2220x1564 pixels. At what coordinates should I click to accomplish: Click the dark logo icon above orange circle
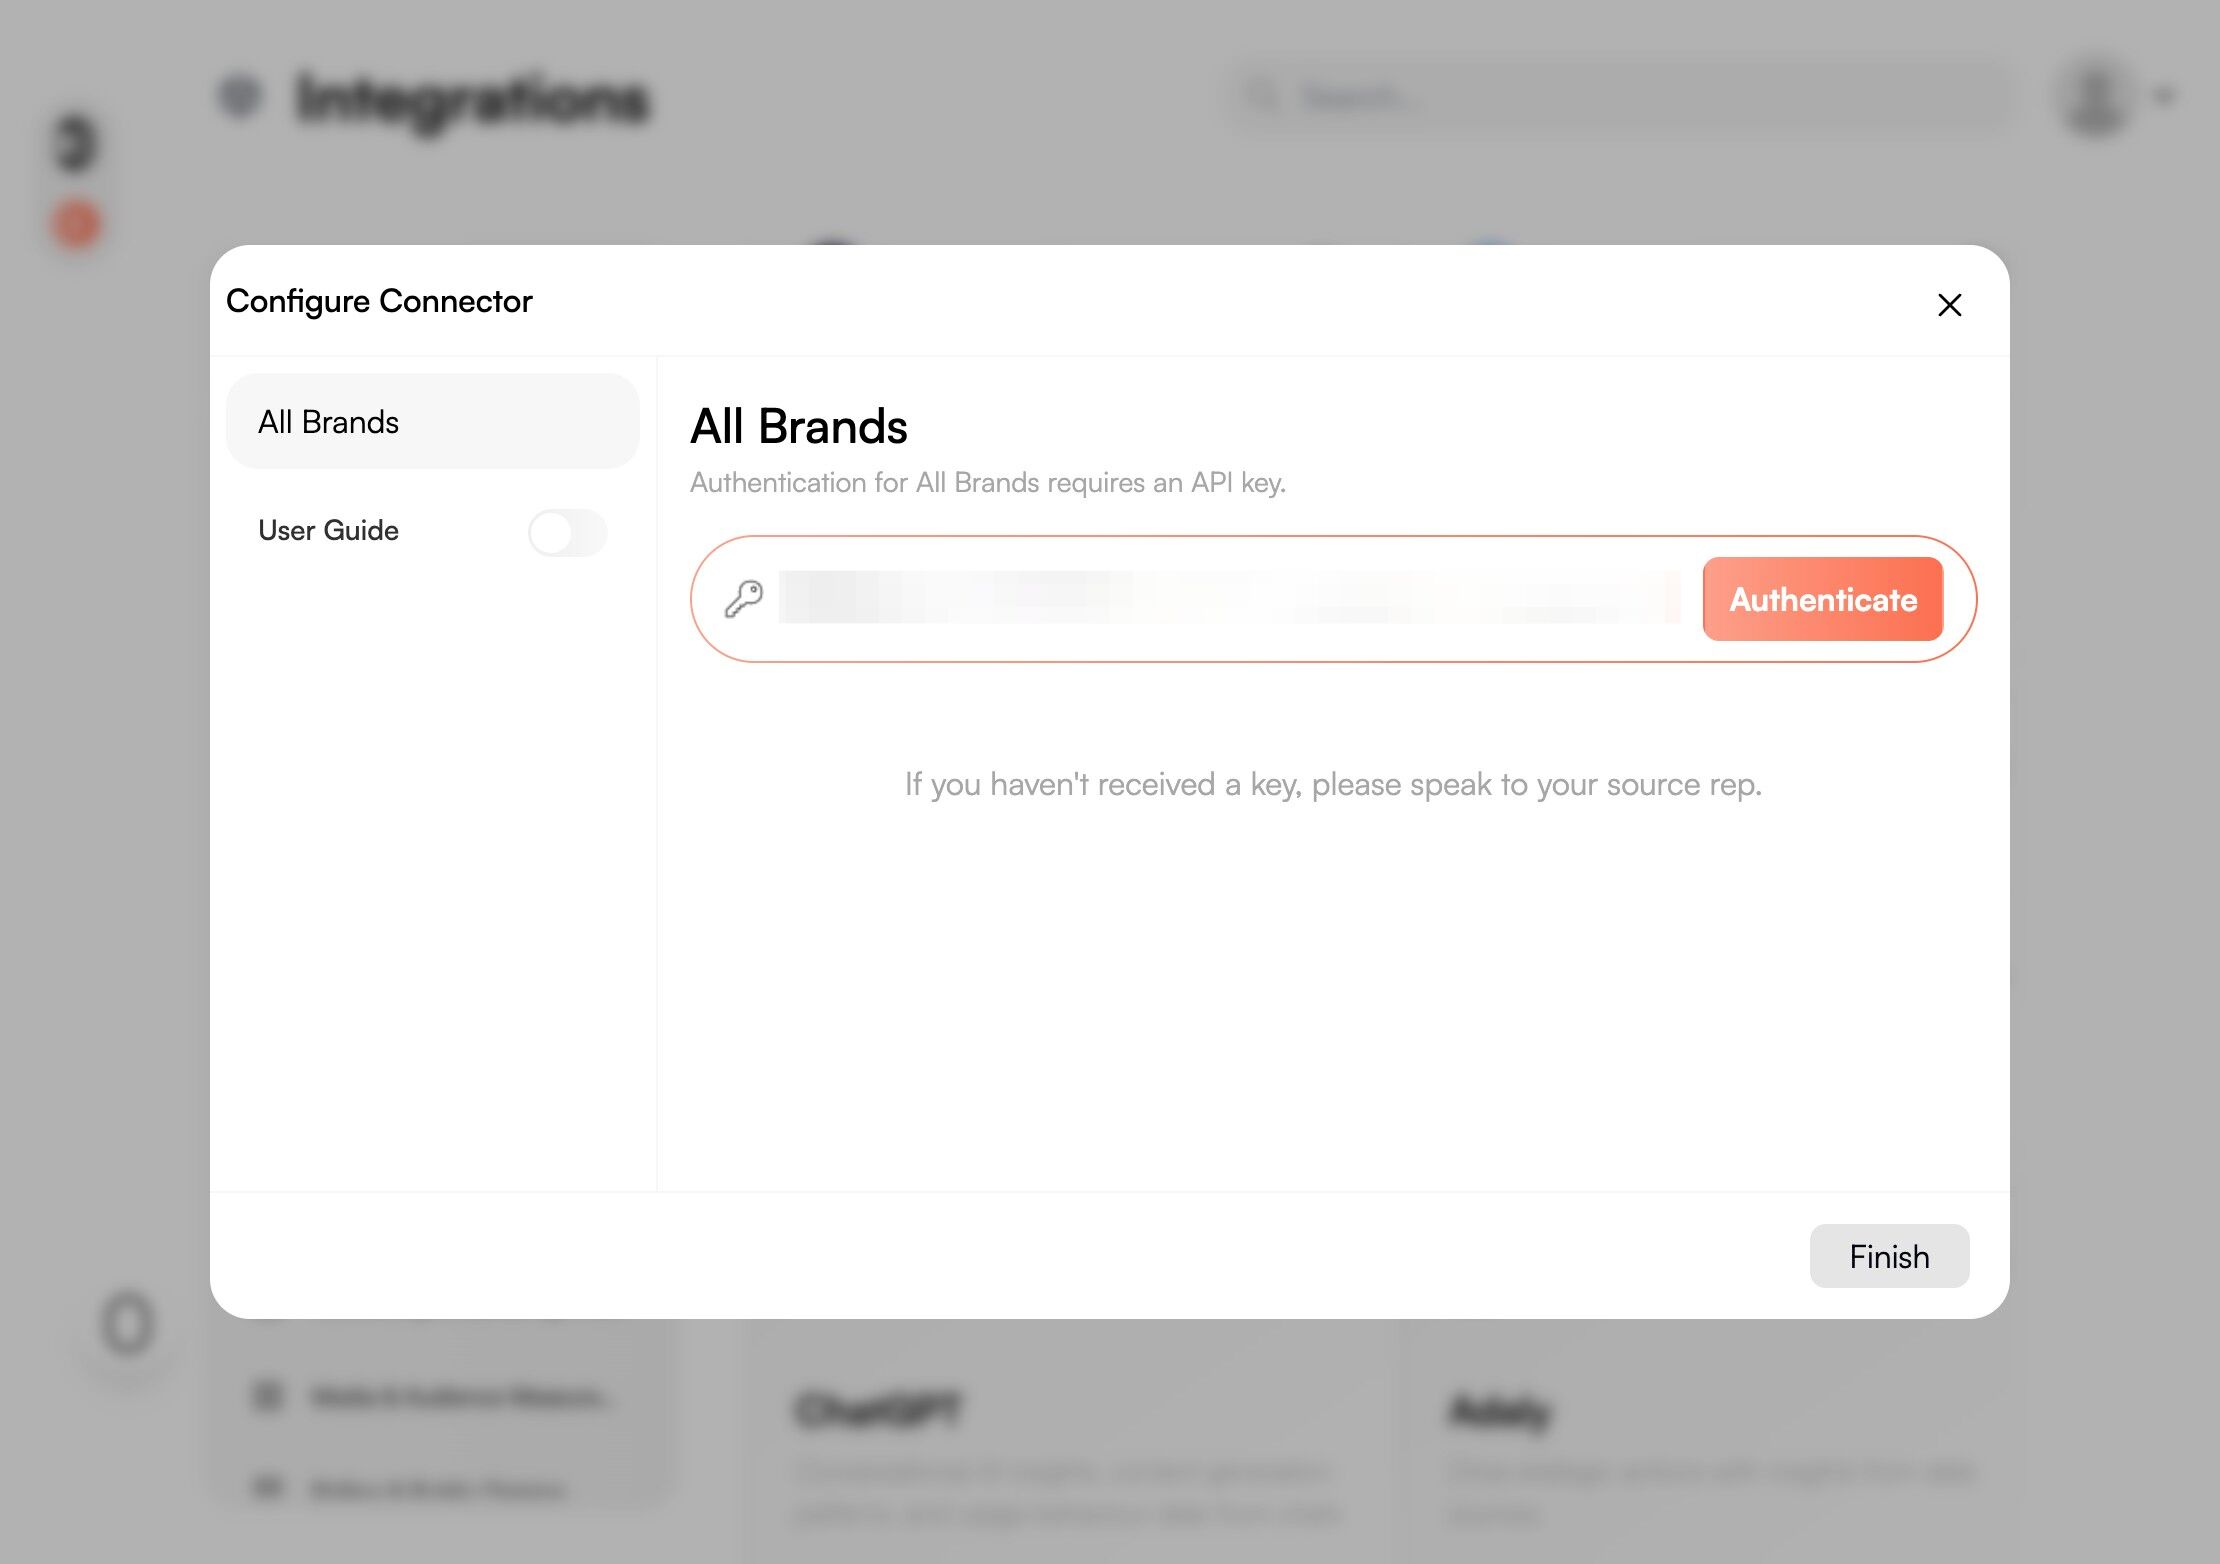[76, 143]
